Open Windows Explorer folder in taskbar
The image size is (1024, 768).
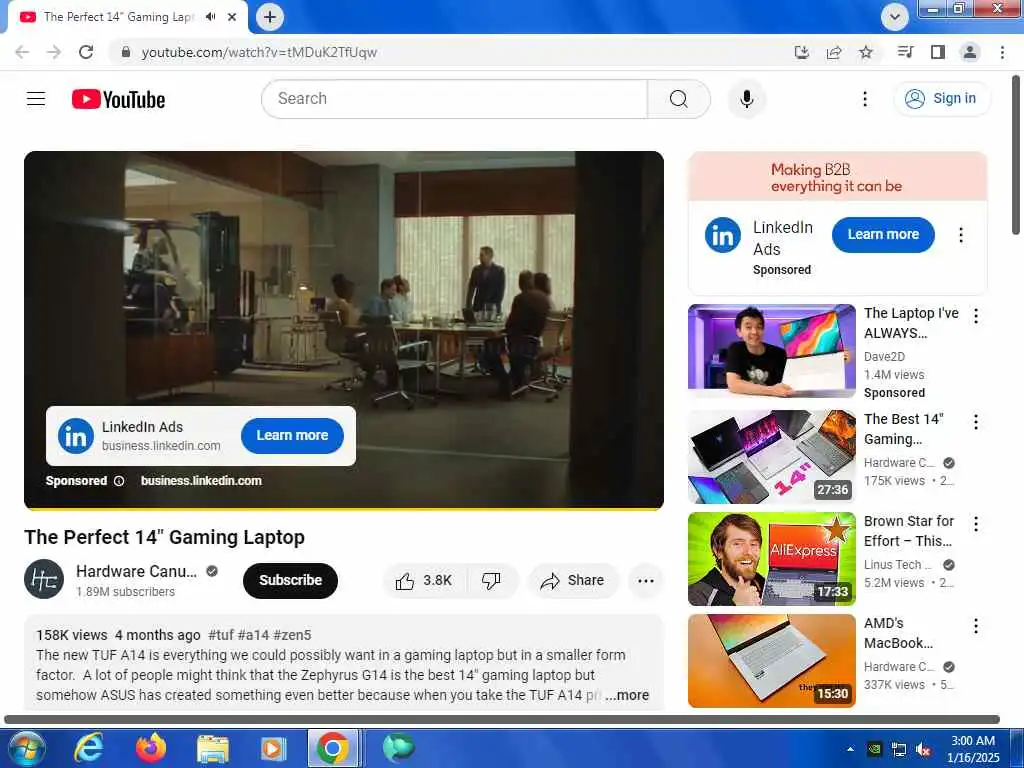tap(213, 748)
